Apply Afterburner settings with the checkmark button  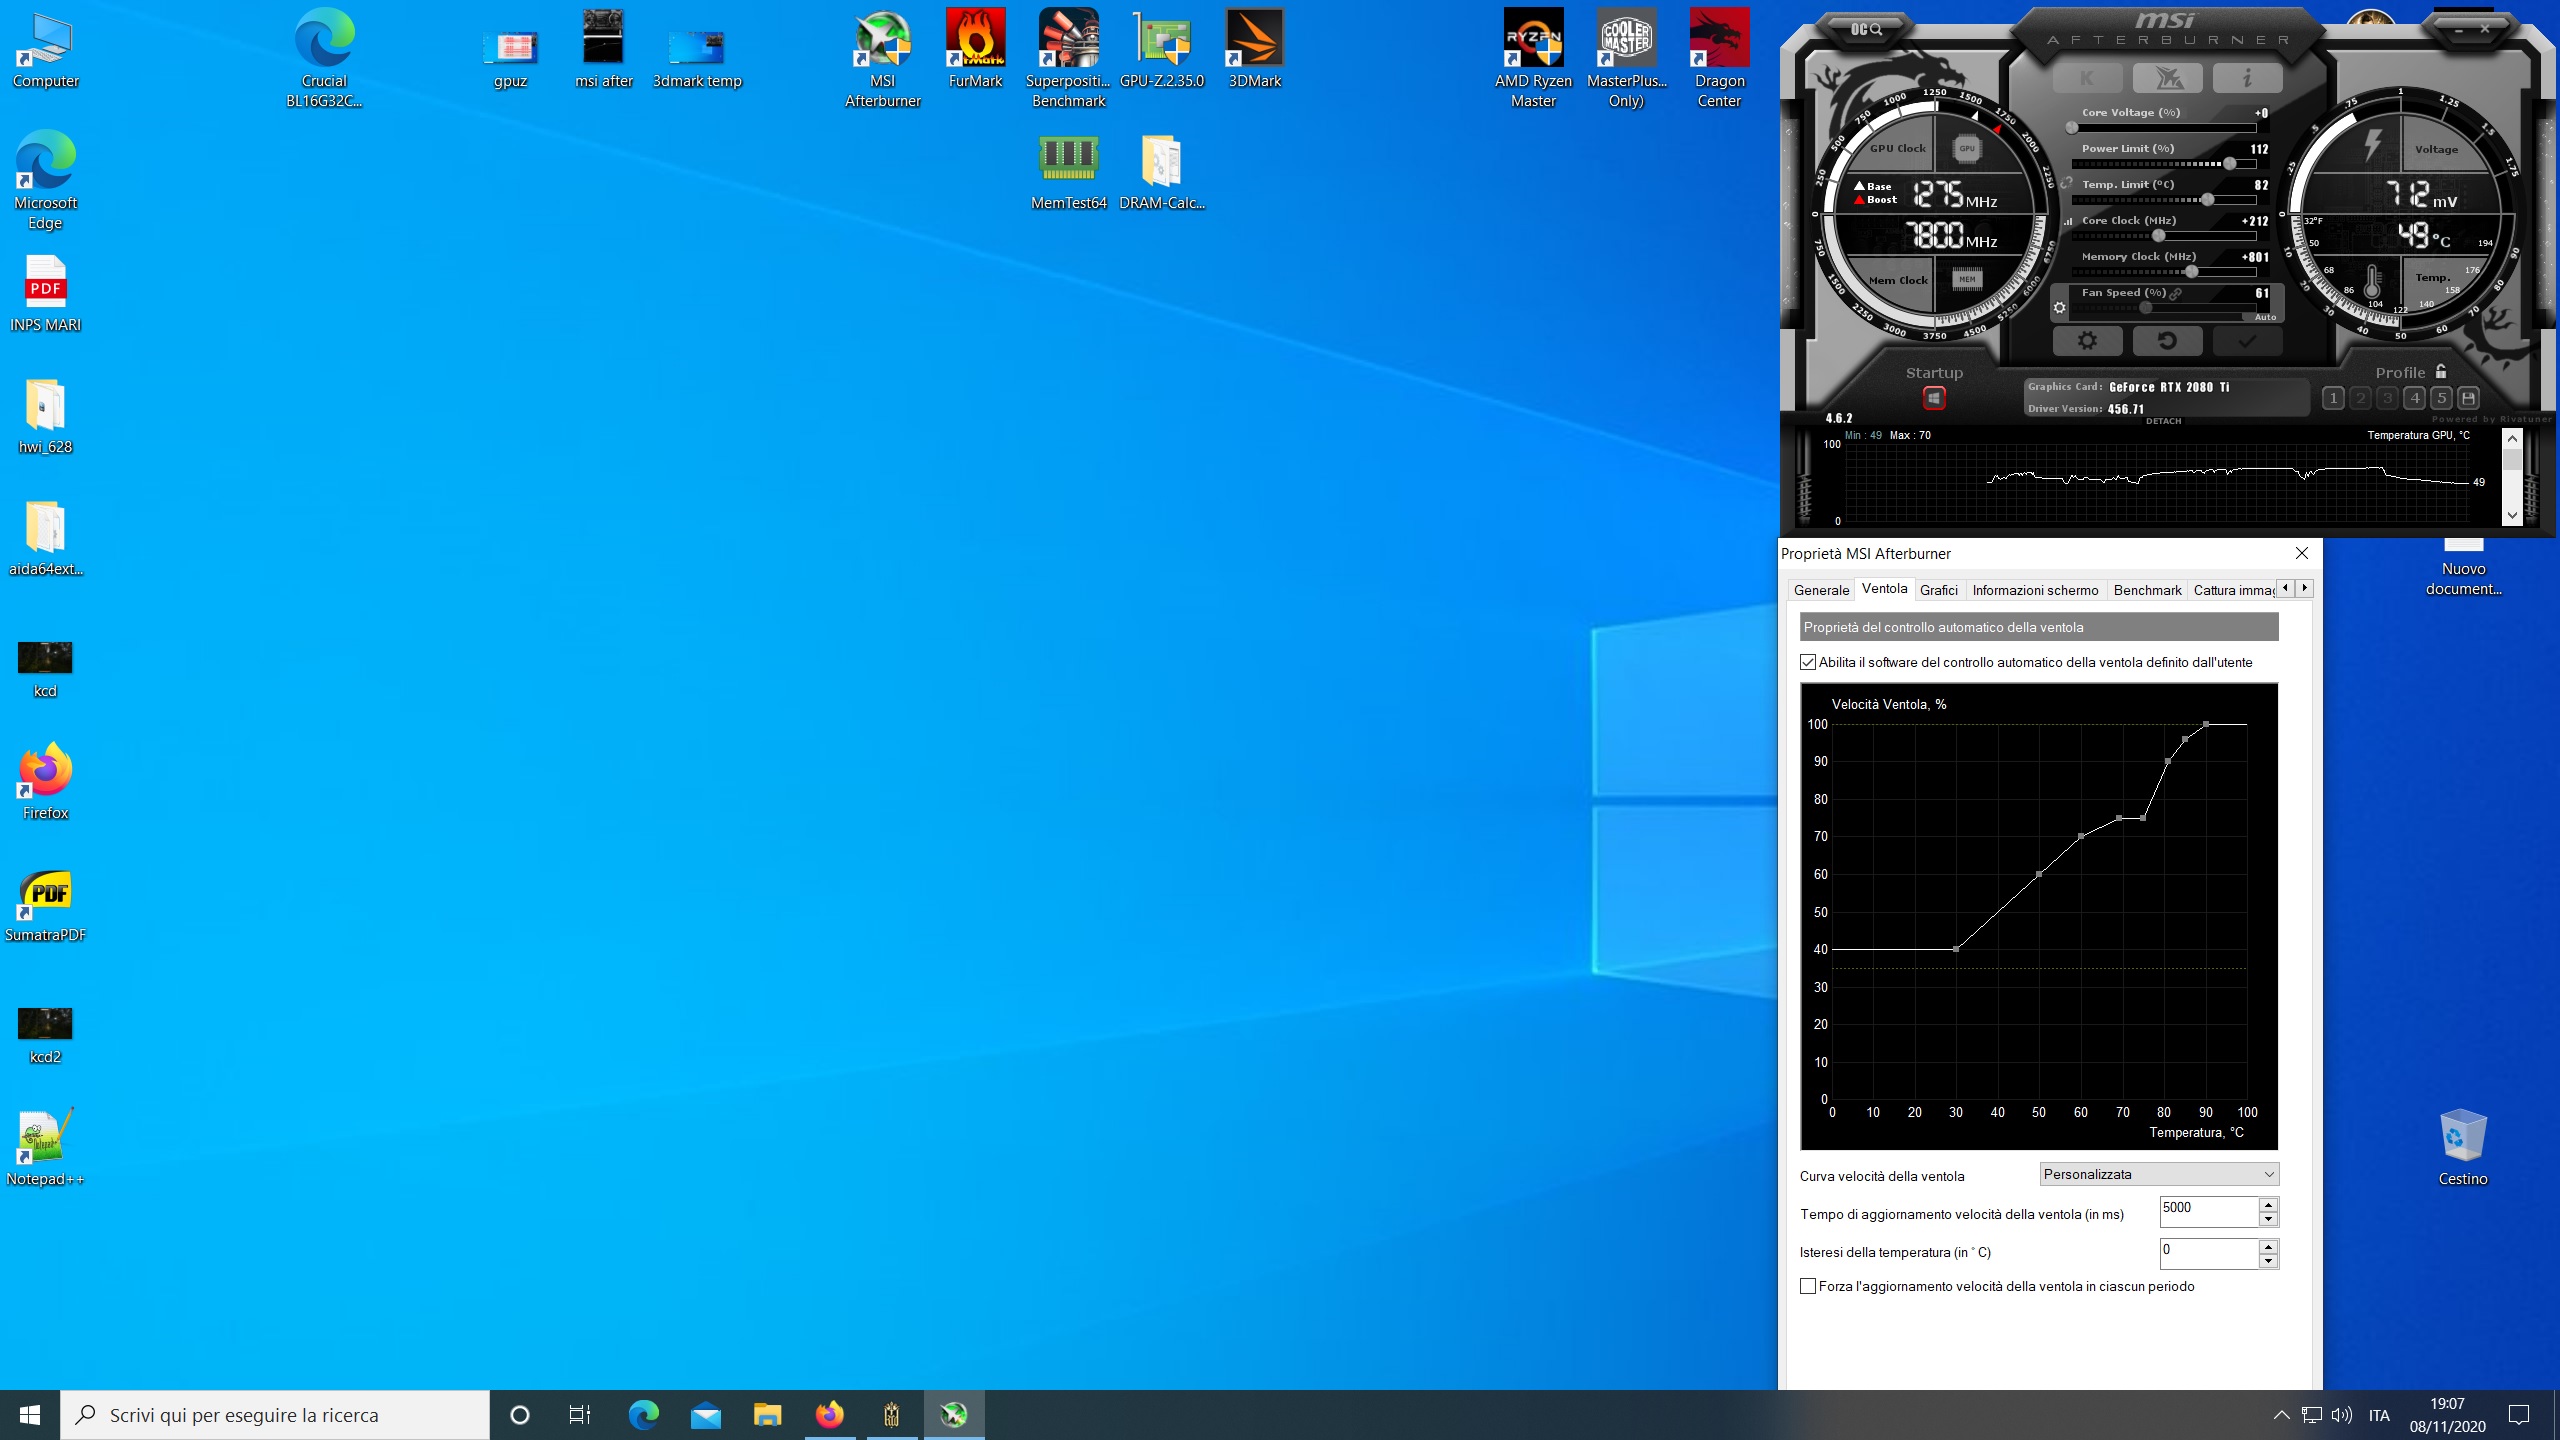2247,341
